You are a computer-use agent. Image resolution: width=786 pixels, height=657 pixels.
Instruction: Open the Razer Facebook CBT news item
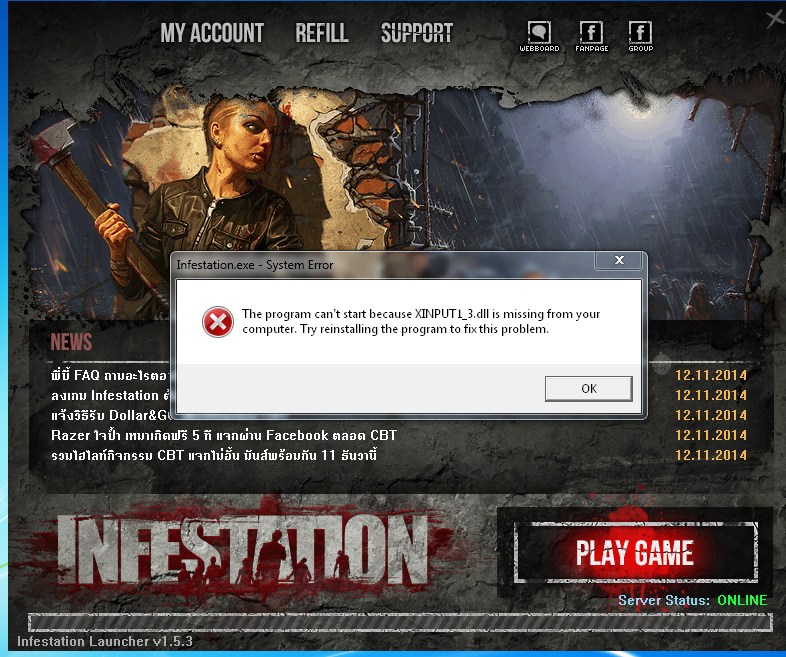point(224,435)
